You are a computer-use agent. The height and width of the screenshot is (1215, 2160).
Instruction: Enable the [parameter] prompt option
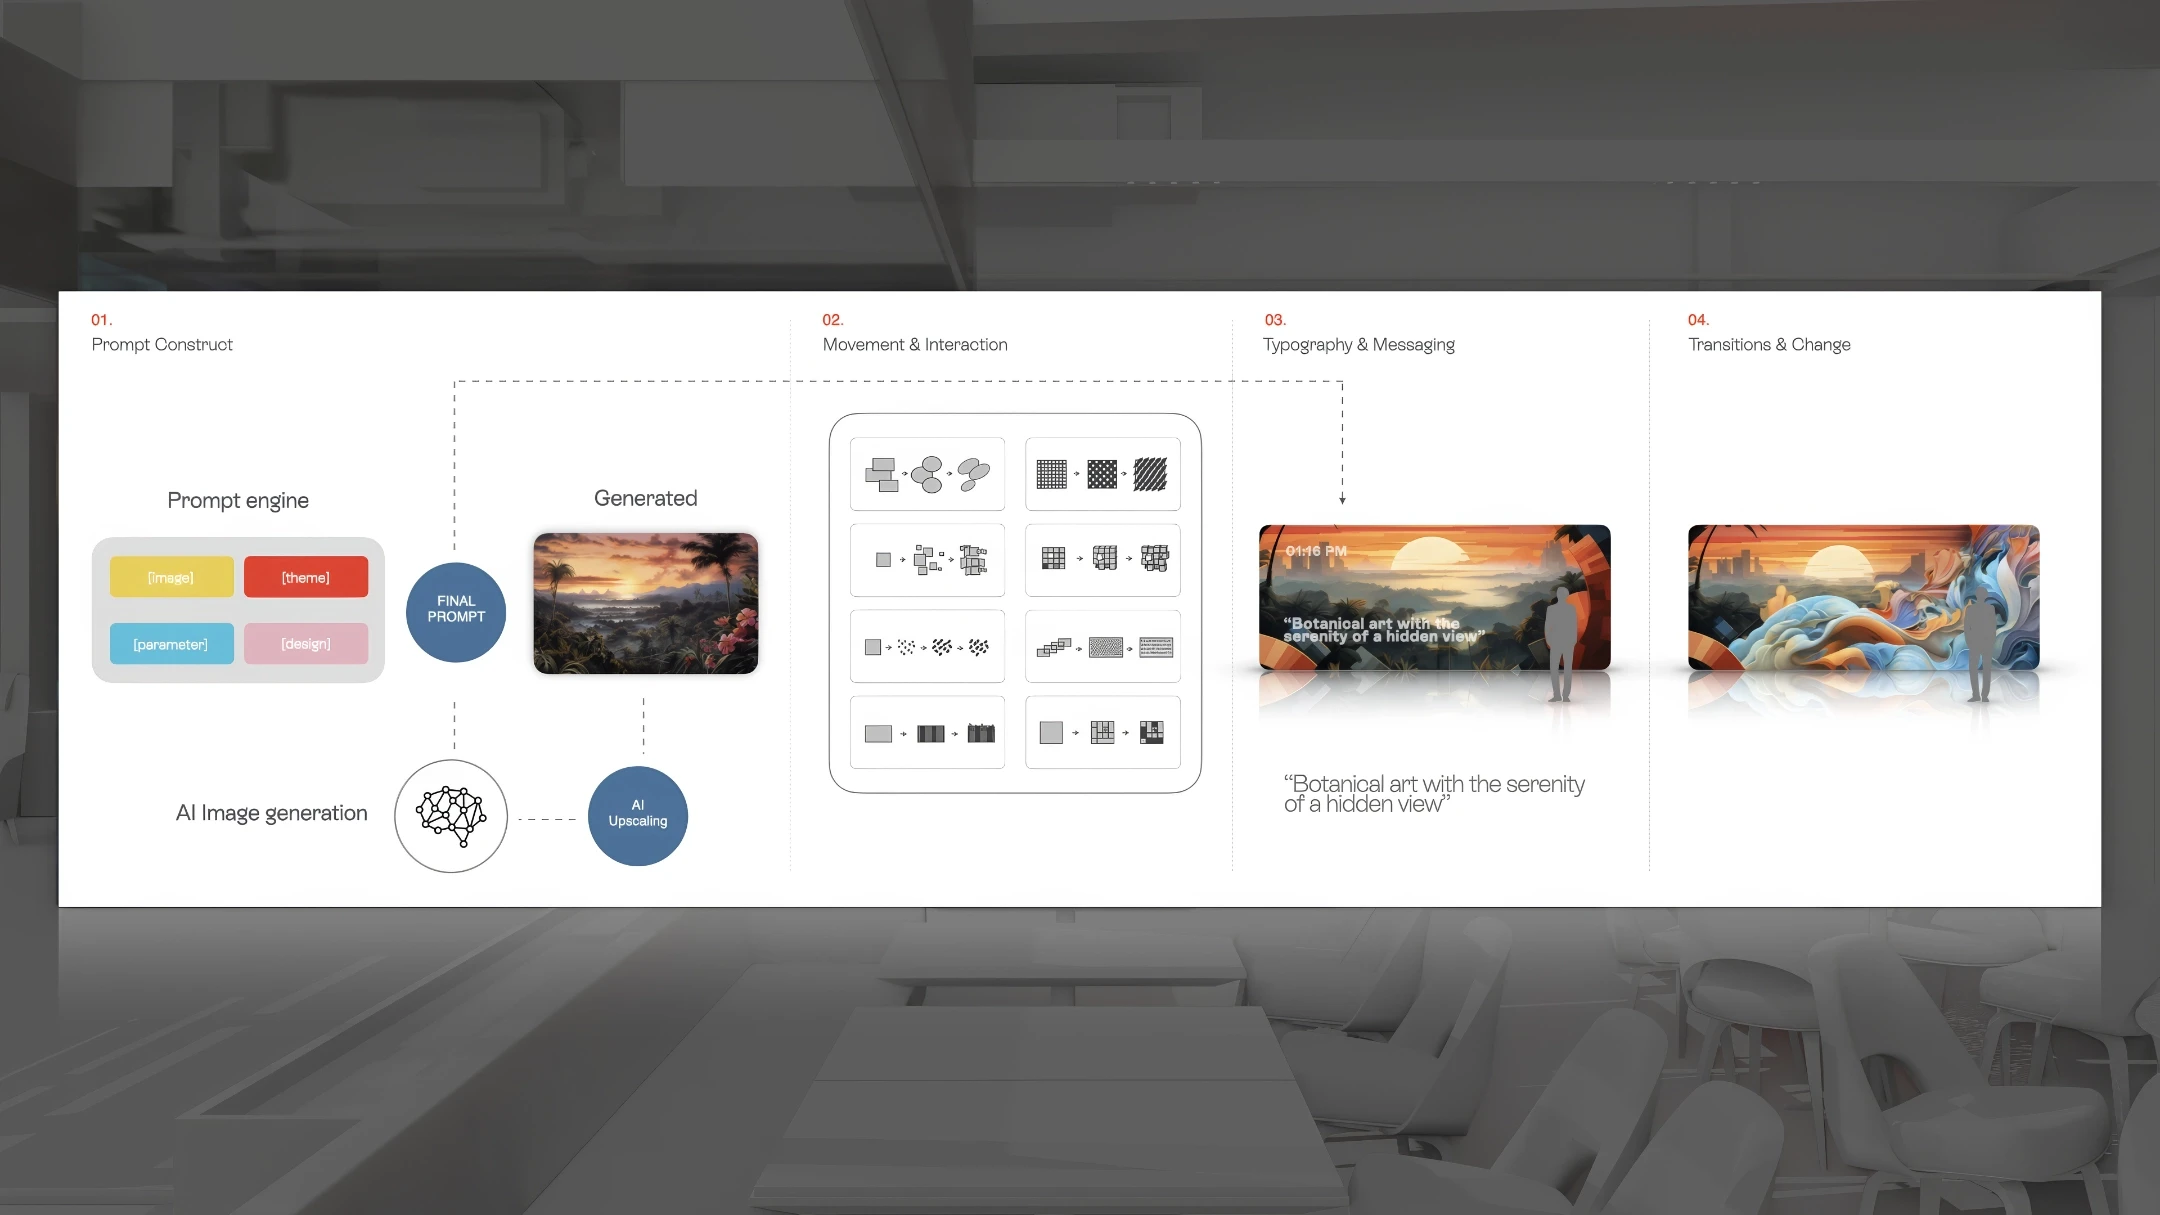[x=171, y=644]
